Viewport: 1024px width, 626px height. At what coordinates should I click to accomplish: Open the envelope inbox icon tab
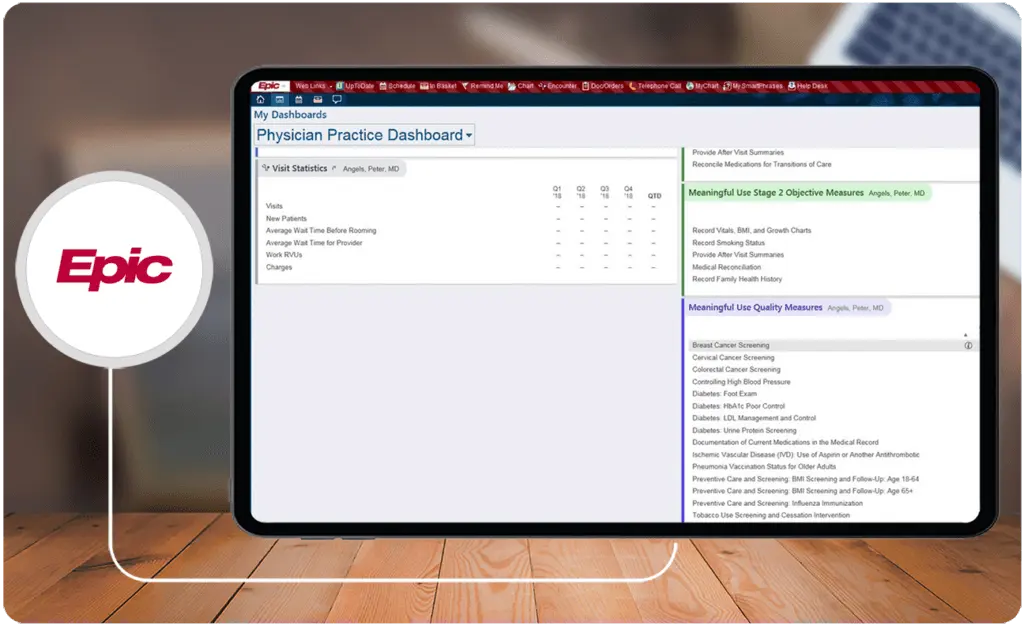(x=317, y=99)
